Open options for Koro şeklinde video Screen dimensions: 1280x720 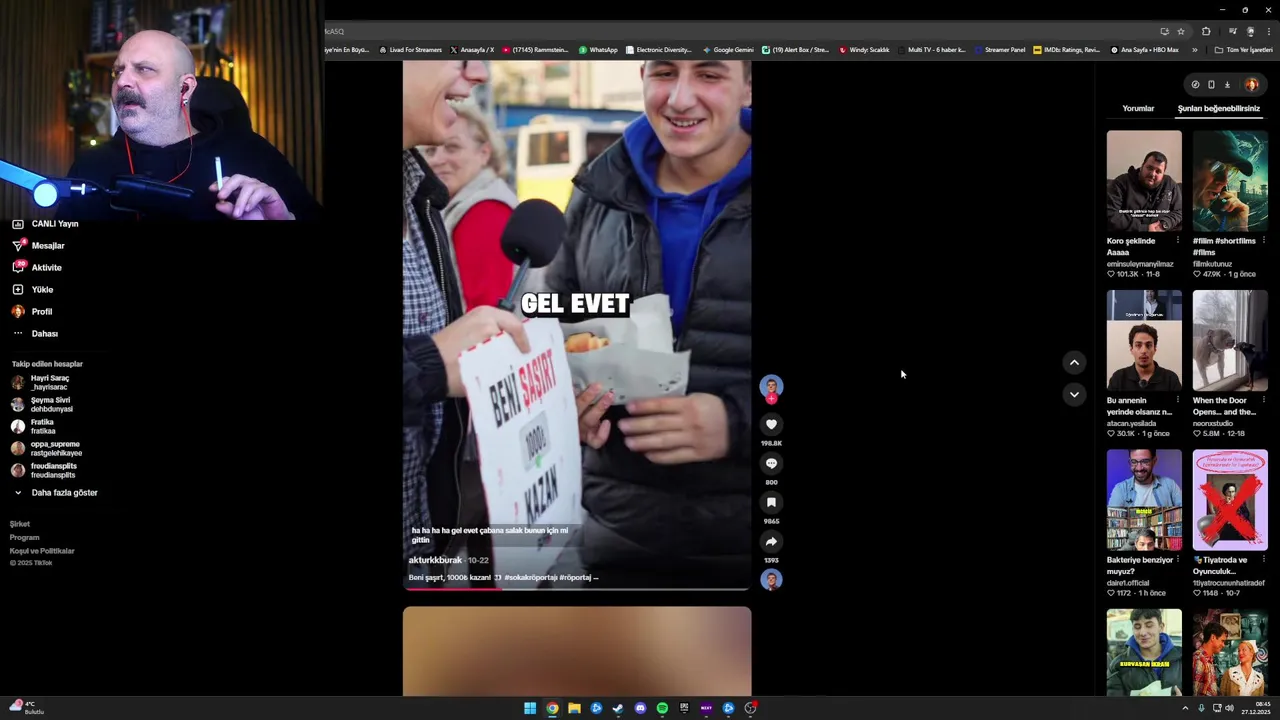coord(1177,241)
